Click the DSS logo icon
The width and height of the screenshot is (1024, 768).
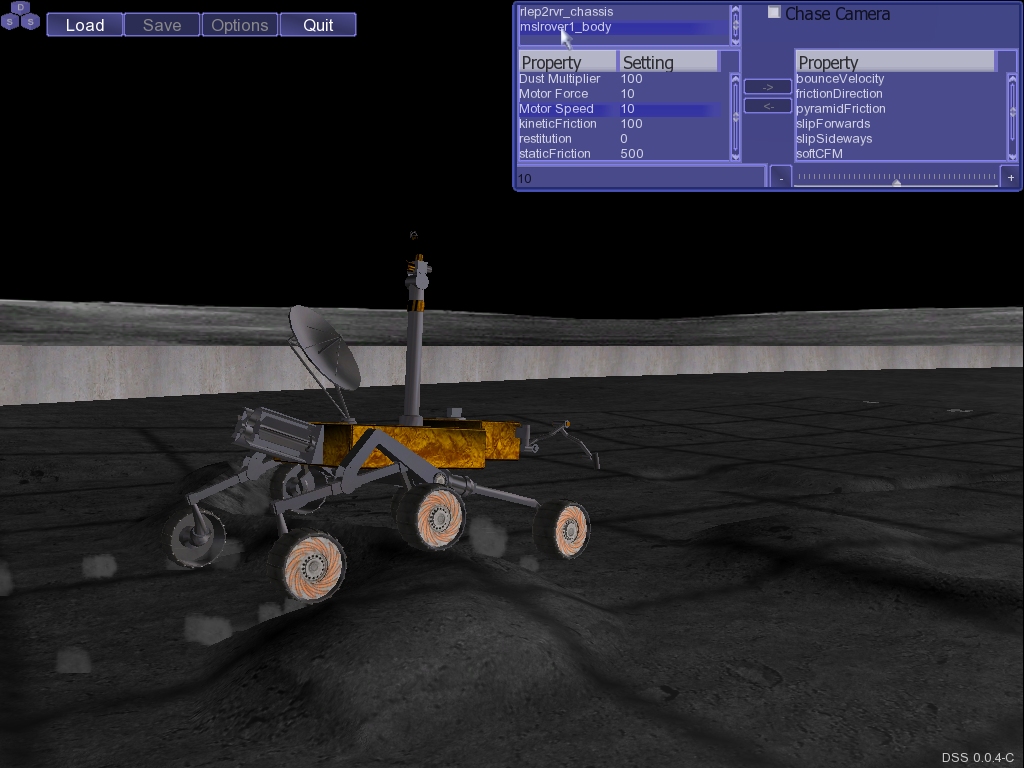pos(21,16)
